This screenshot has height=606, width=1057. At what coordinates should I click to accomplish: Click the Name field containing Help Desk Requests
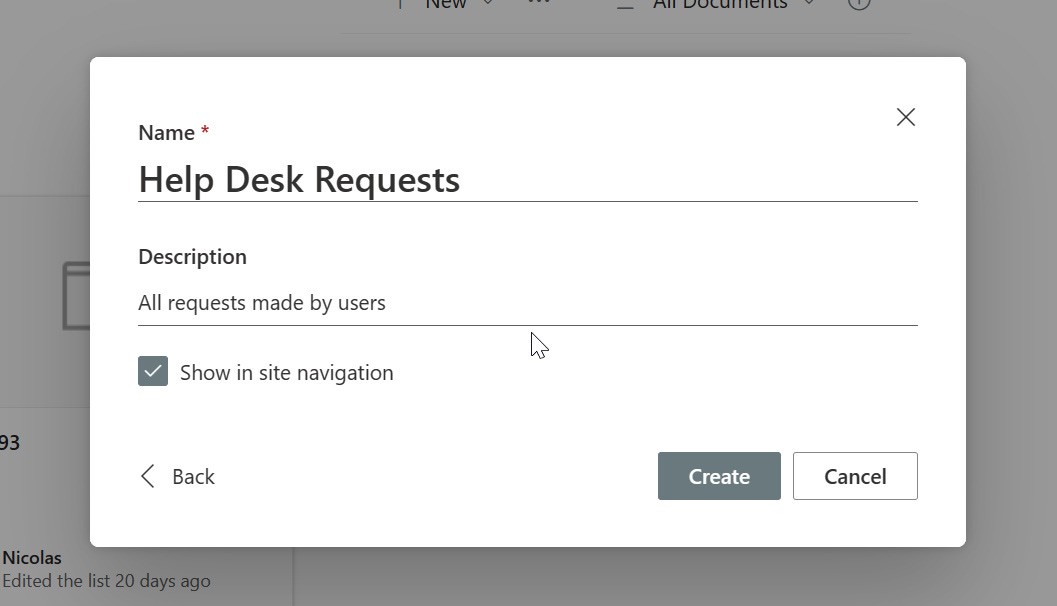coord(528,180)
